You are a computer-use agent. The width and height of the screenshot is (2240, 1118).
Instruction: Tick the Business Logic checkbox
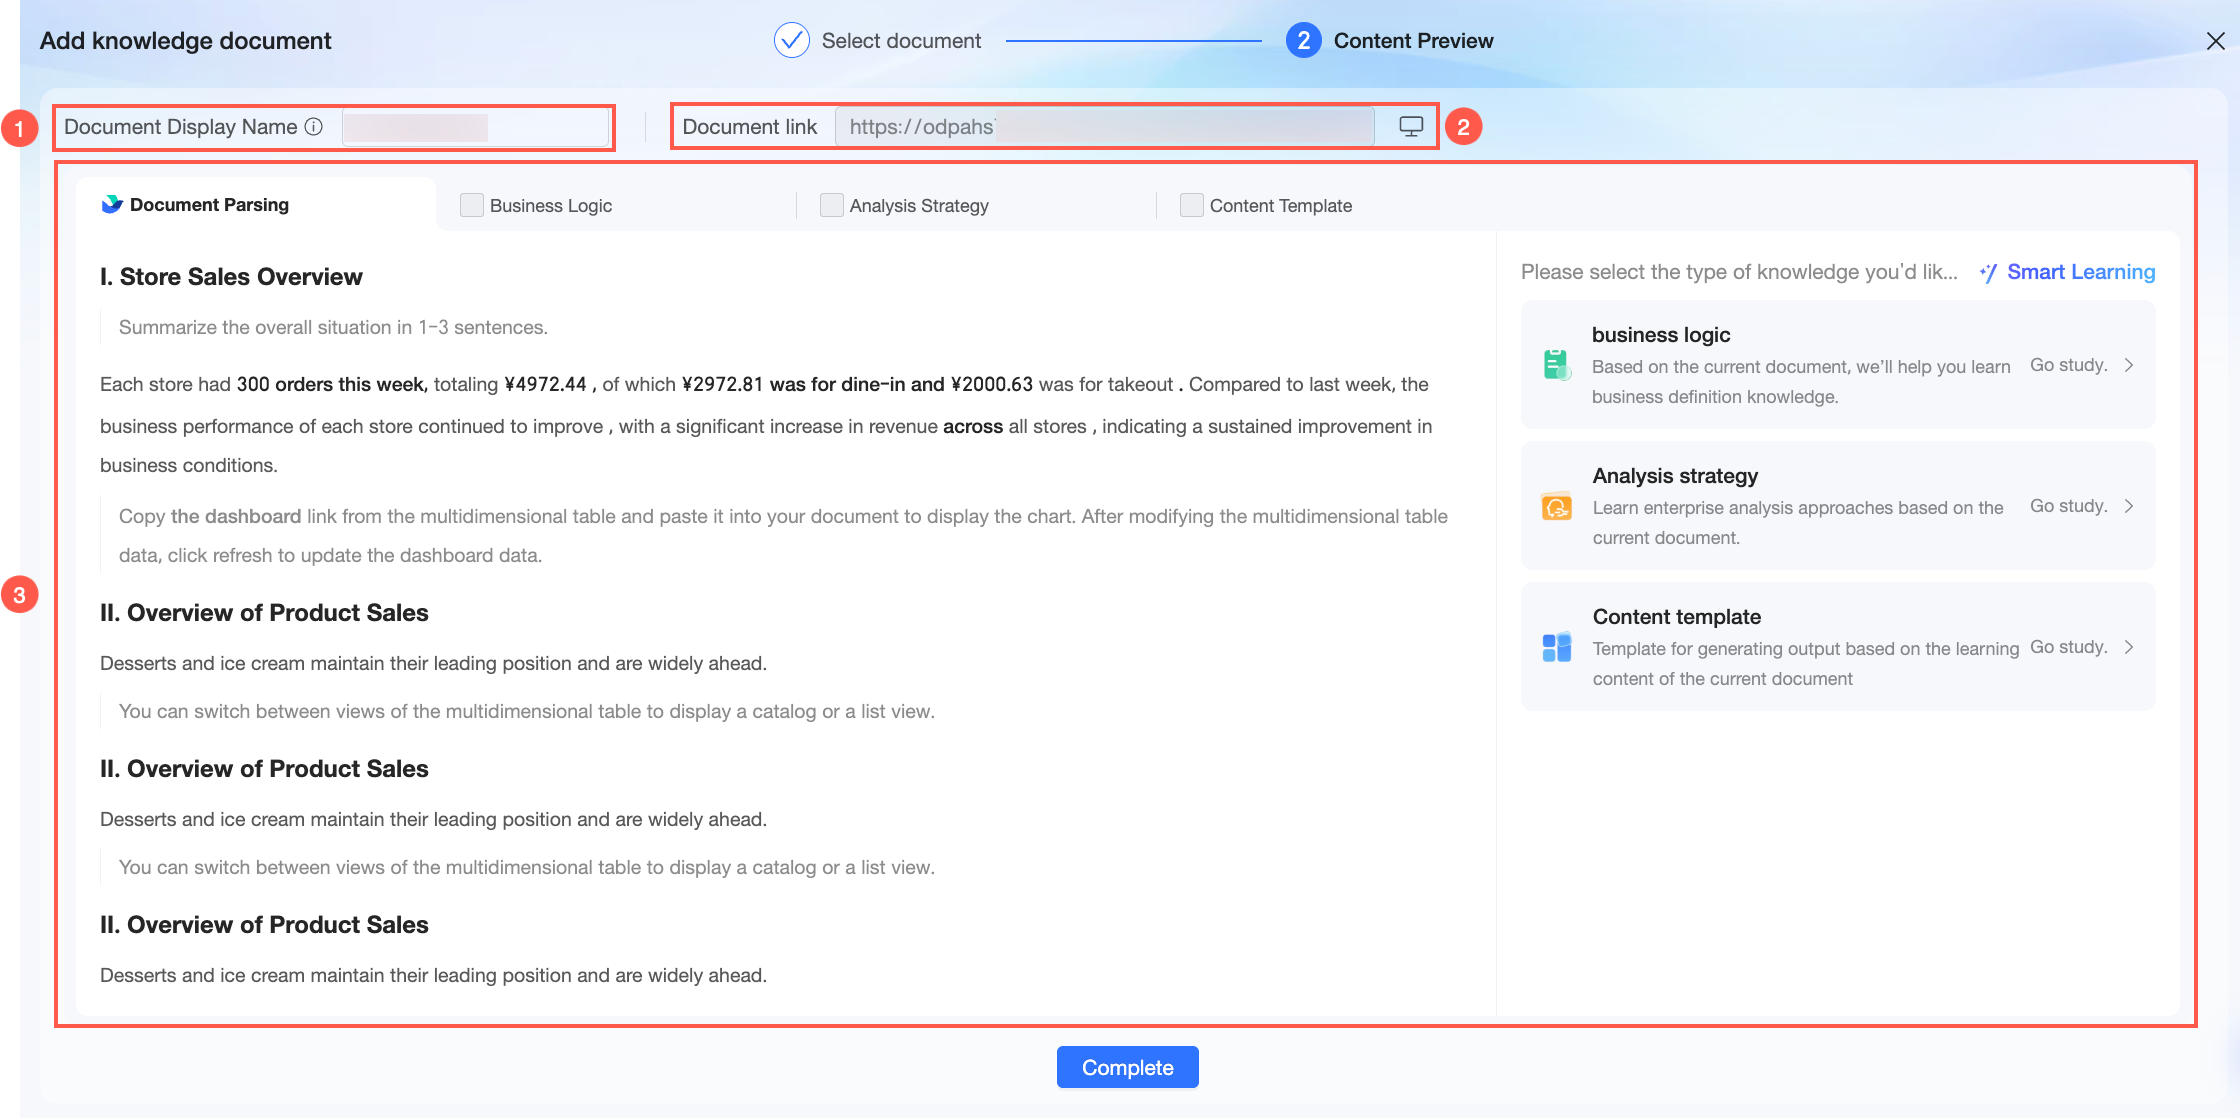[472, 205]
